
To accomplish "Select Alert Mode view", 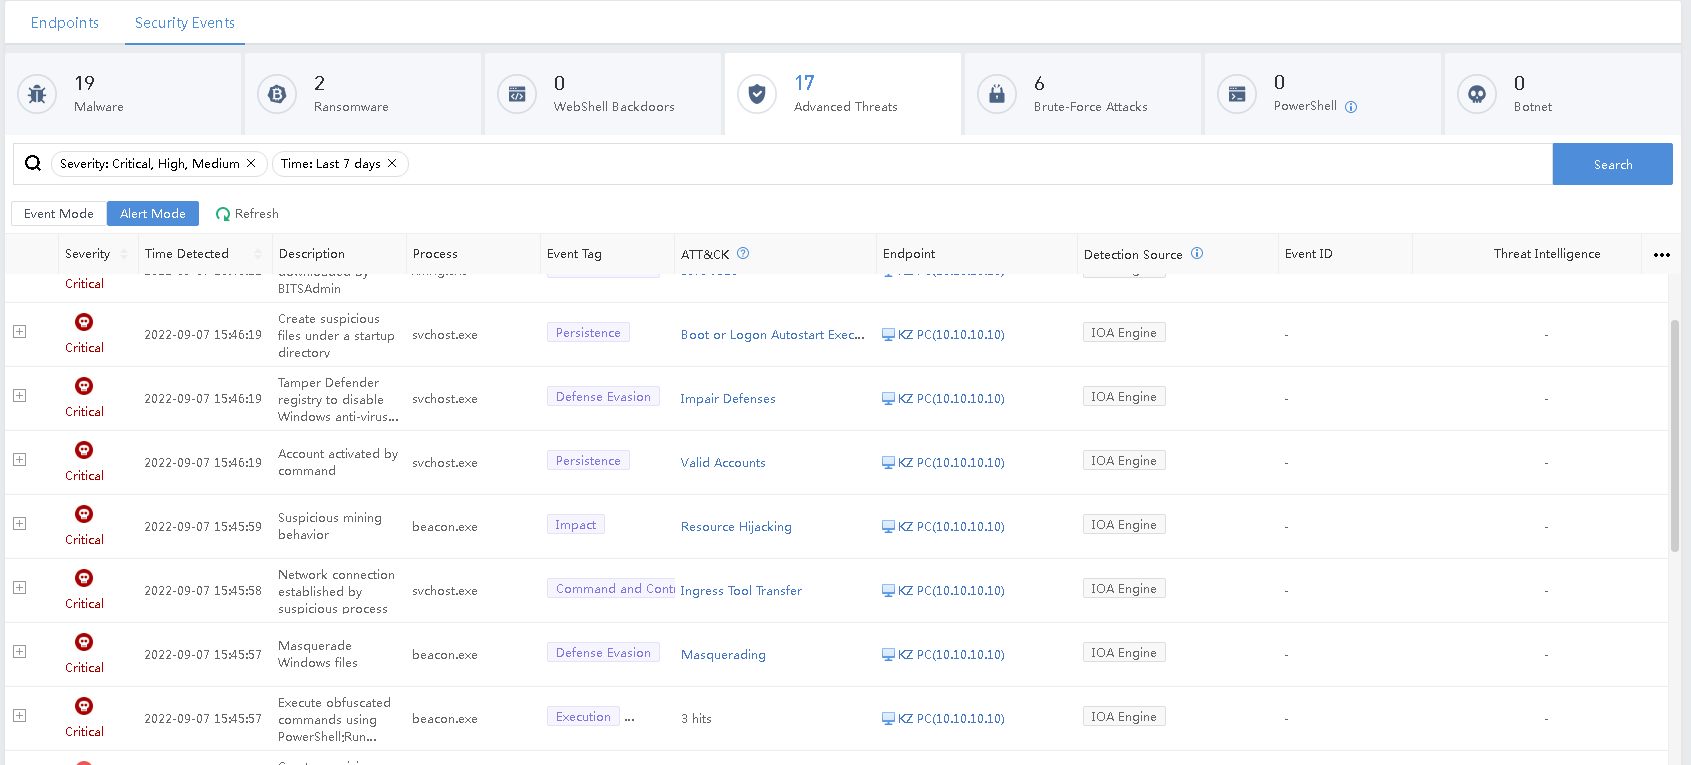I will pos(153,214).
